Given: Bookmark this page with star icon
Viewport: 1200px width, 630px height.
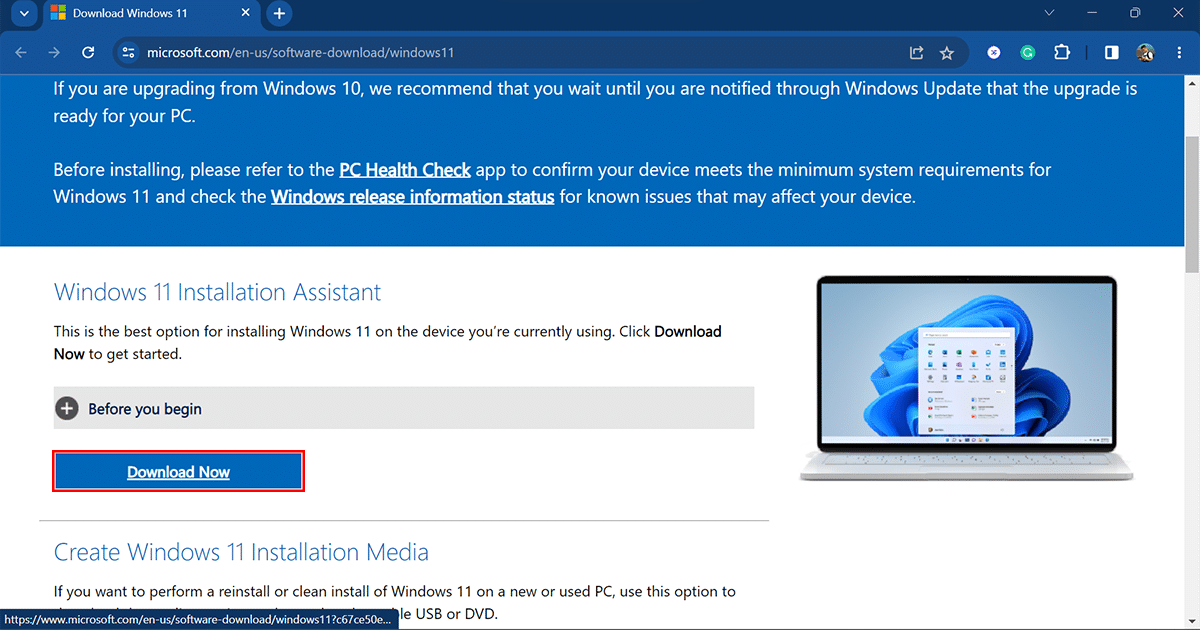Looking at the screenshot, I should (947, 53).
